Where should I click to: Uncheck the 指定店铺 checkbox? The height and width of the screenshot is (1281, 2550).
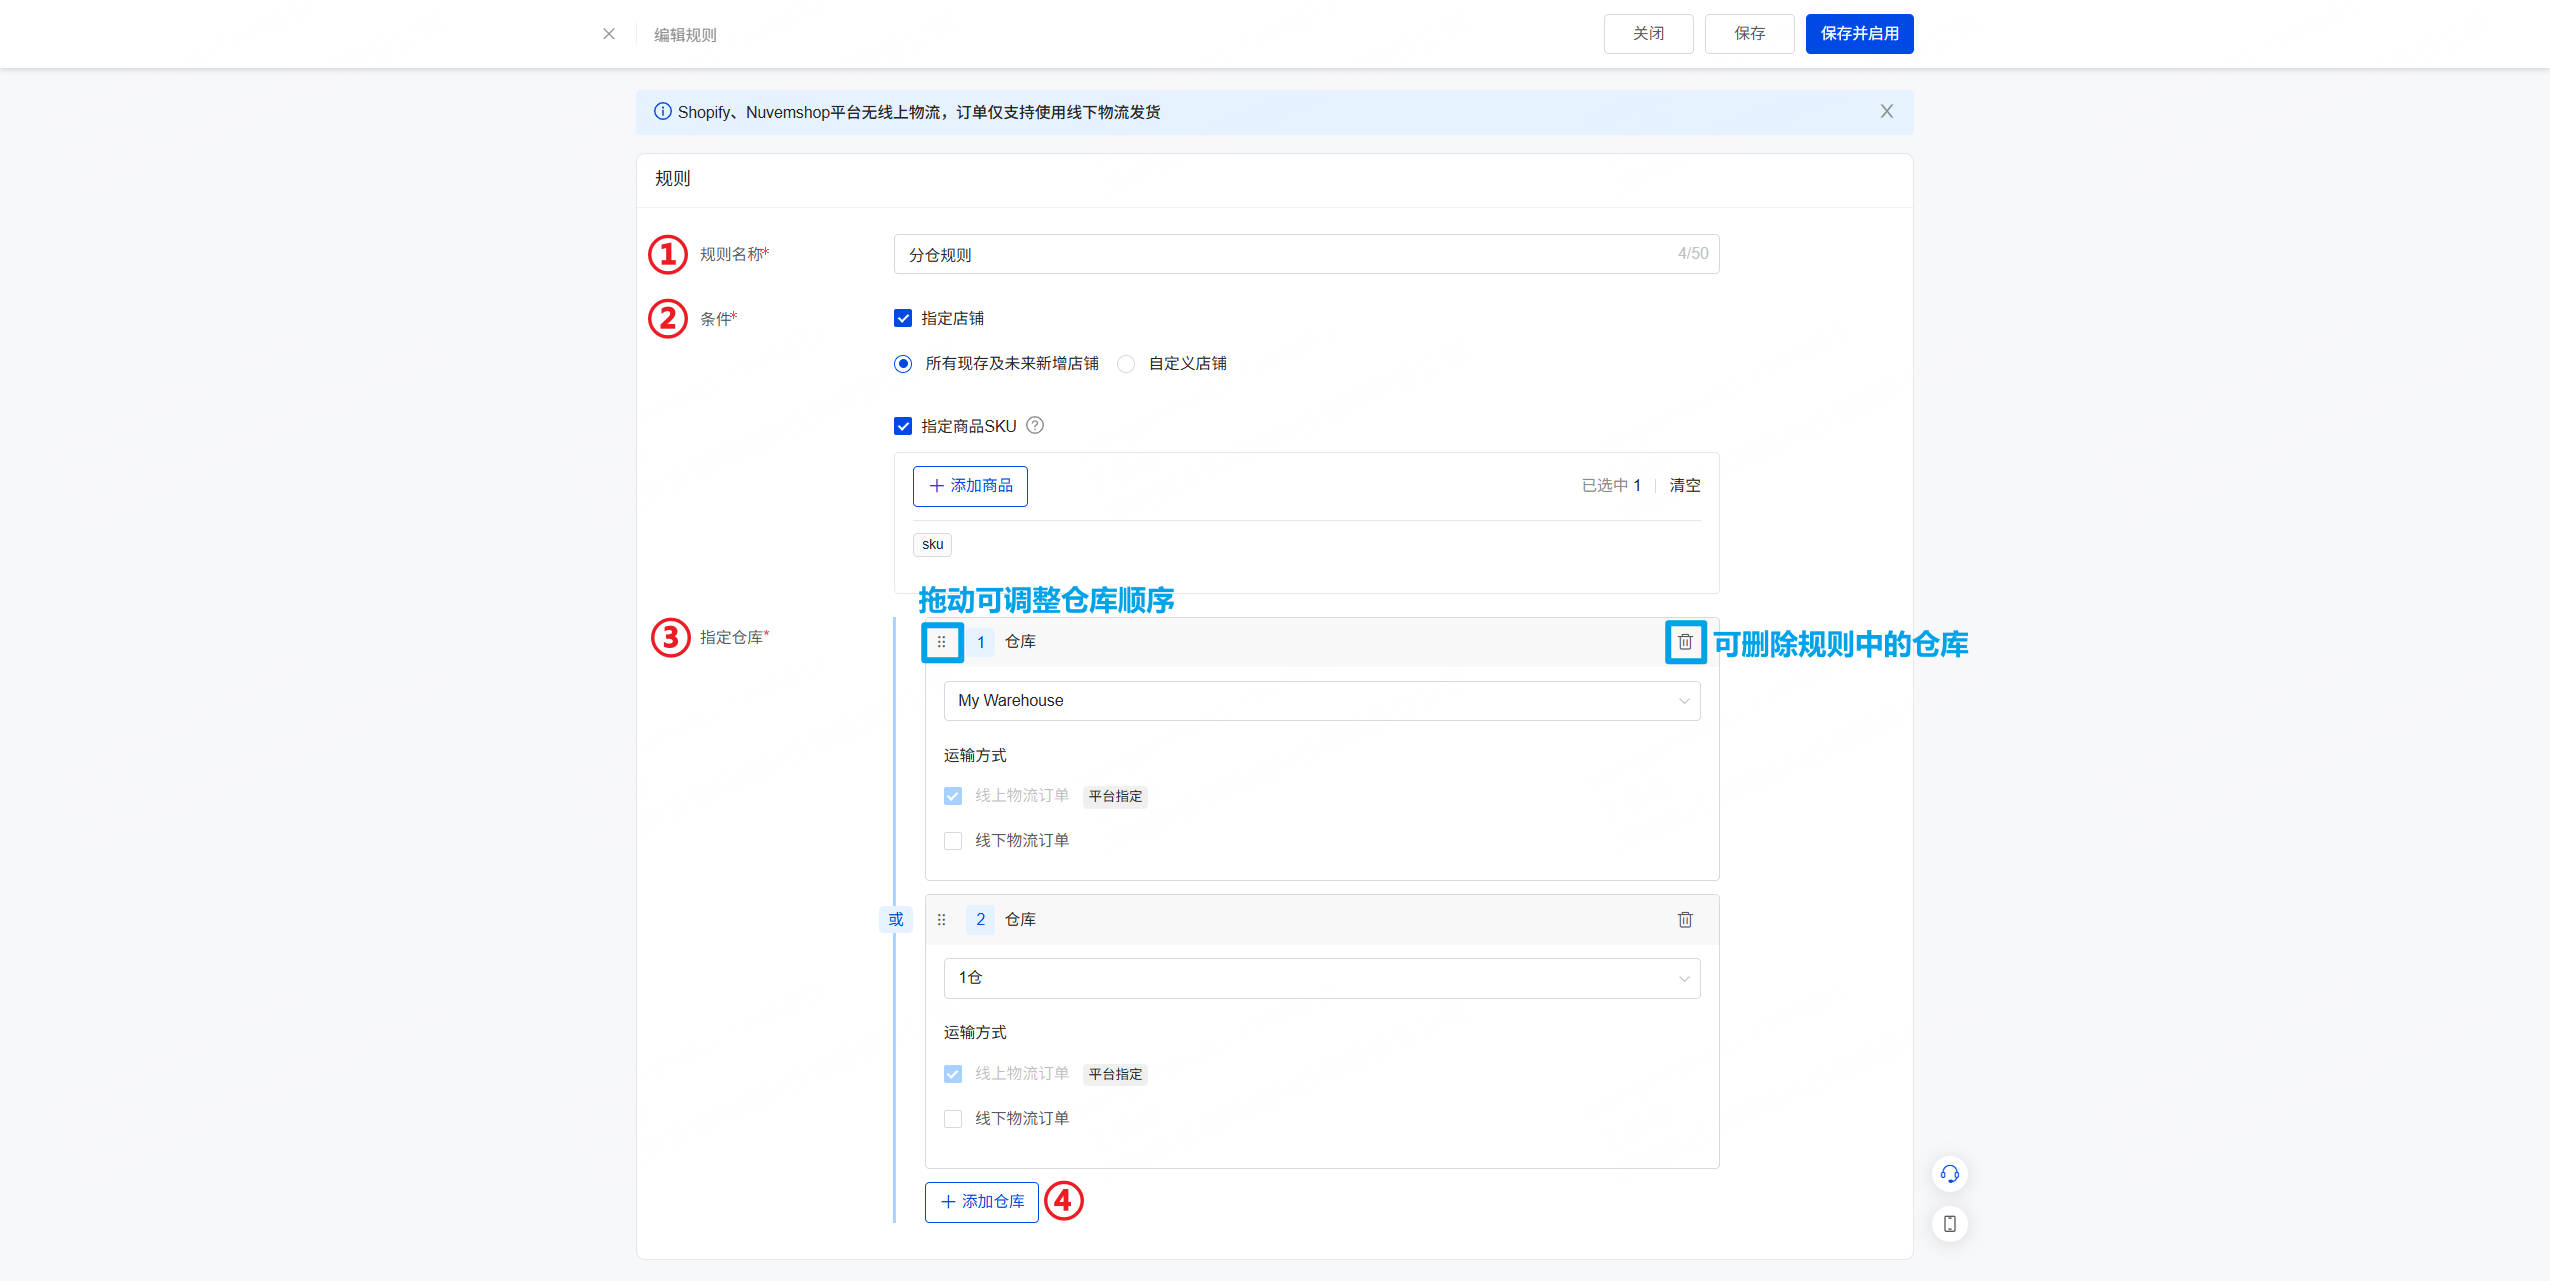point(903,319)
